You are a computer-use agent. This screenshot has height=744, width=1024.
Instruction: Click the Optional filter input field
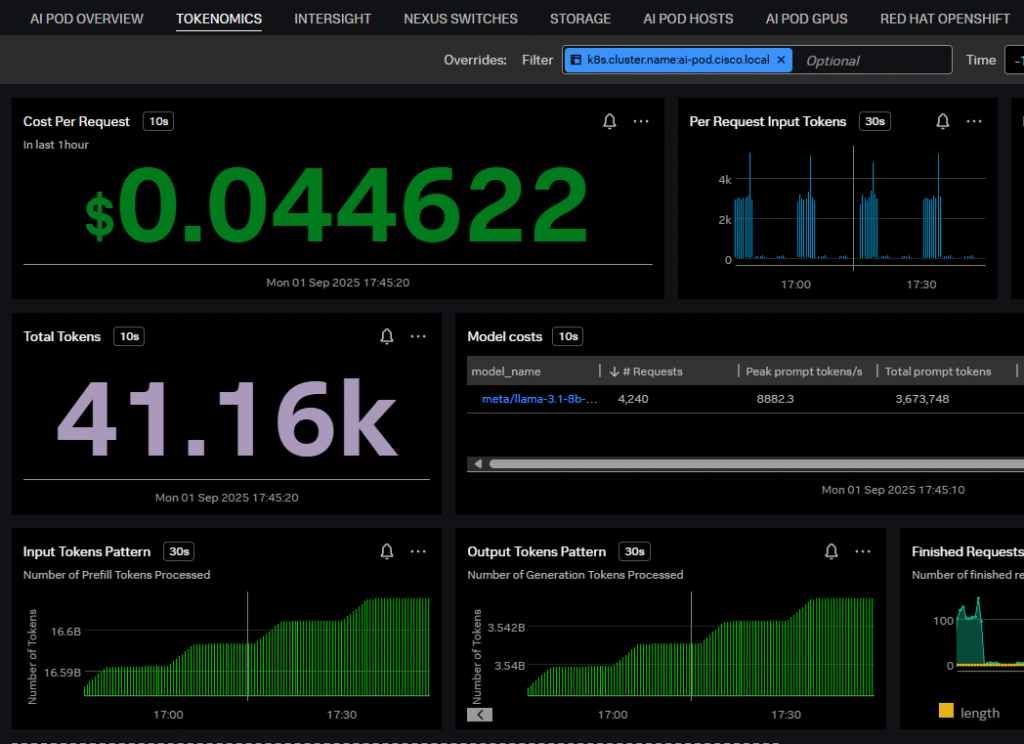[870, 60]
